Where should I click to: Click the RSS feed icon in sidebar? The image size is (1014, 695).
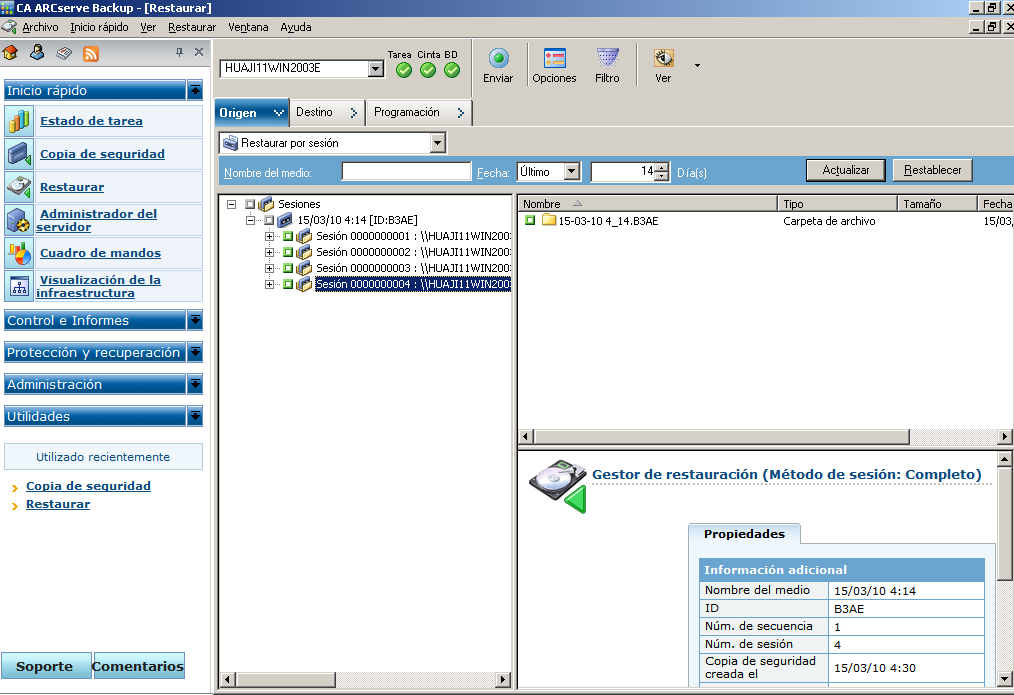(x=91, y=53)
